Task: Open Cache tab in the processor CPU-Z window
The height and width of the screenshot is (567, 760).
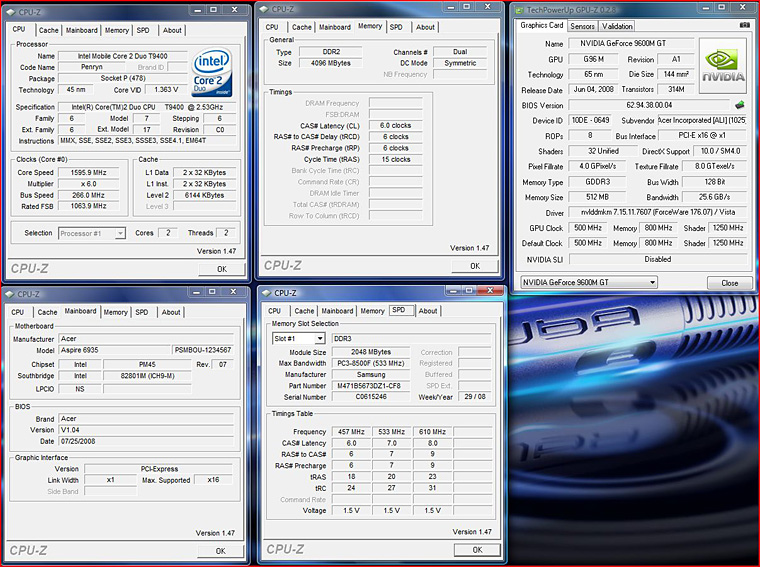Action: click(x=48, y=30)
